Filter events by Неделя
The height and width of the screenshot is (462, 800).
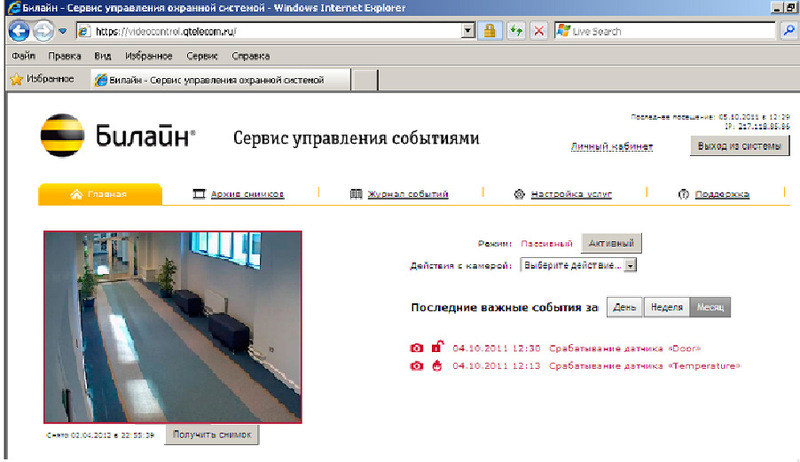click(667, 307)
